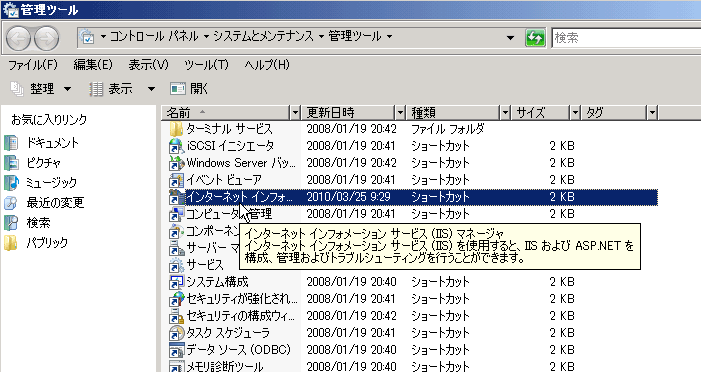Select the Windows Server バックアップ shortcut icon
Image resolution: width=701 pixels, height=372 pixels.
coord(176,163)
